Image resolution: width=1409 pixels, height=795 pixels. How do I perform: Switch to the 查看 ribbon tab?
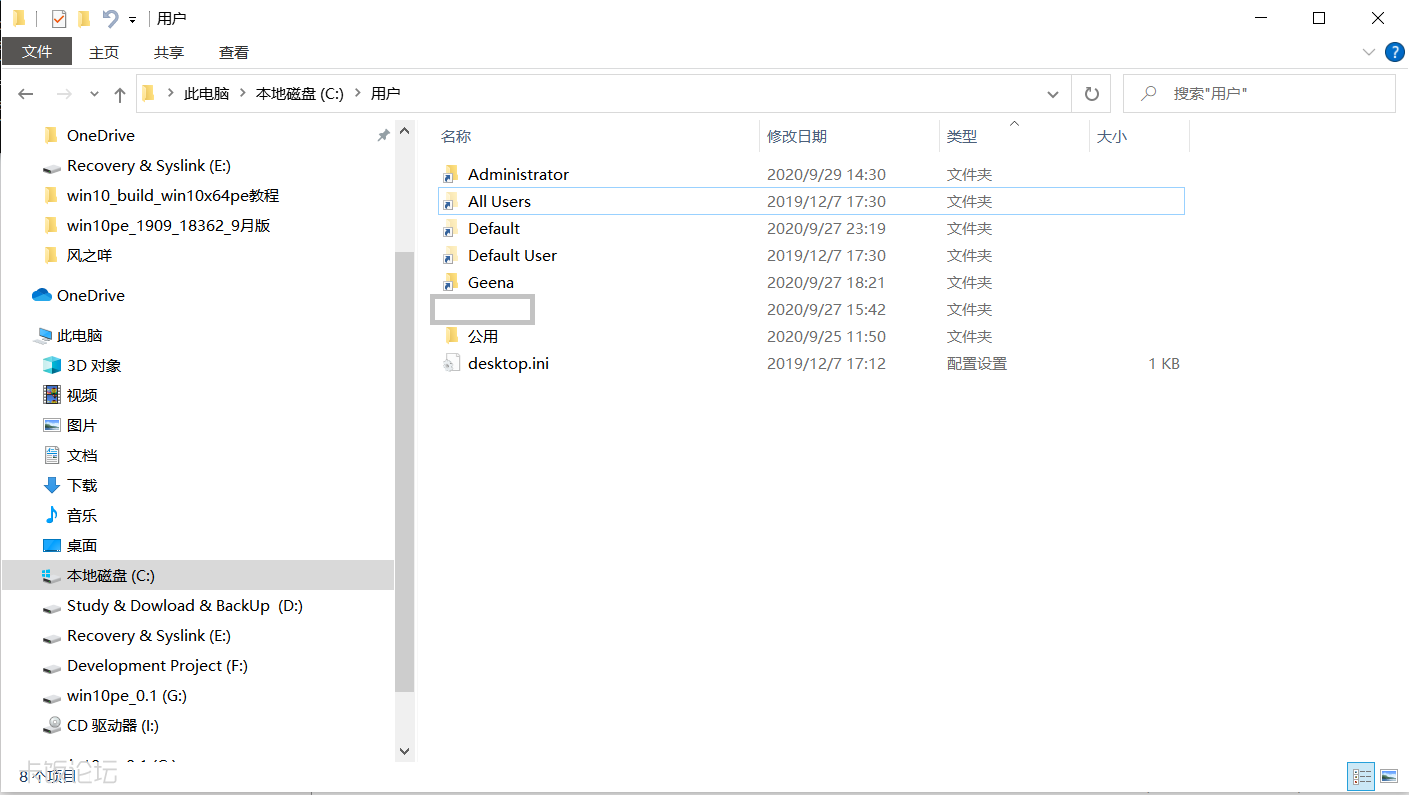tap(234, 52)
